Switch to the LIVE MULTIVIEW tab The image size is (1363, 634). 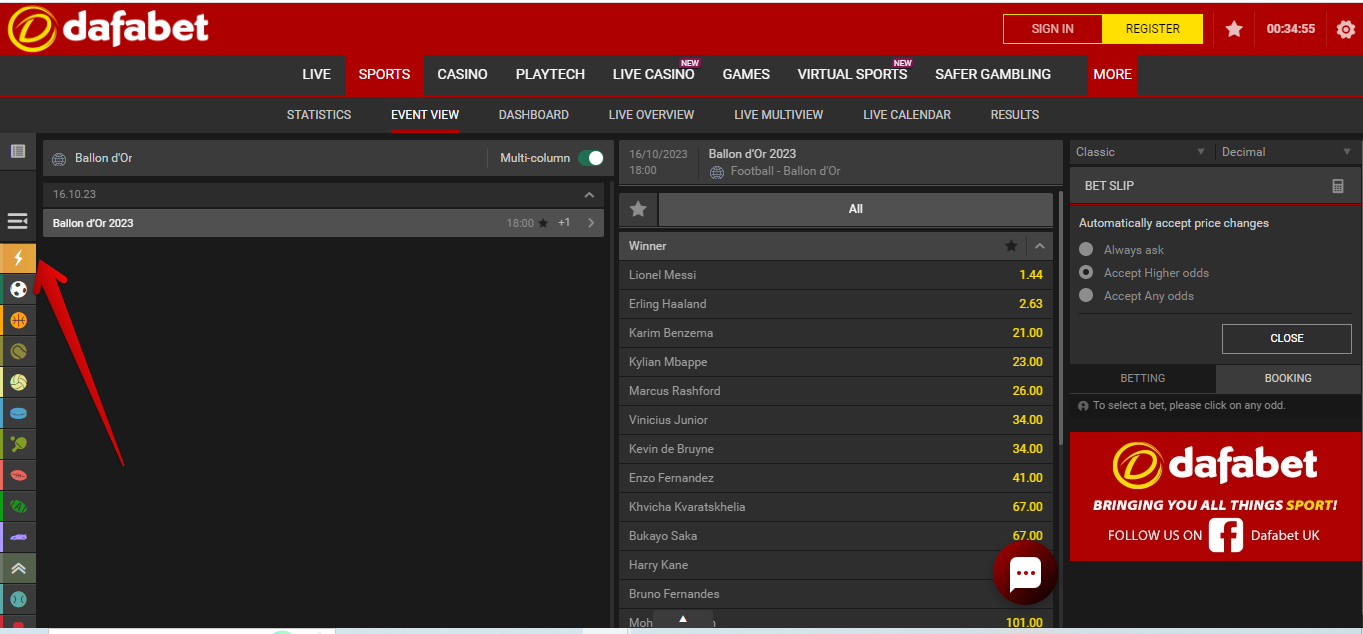pos(779,115)
